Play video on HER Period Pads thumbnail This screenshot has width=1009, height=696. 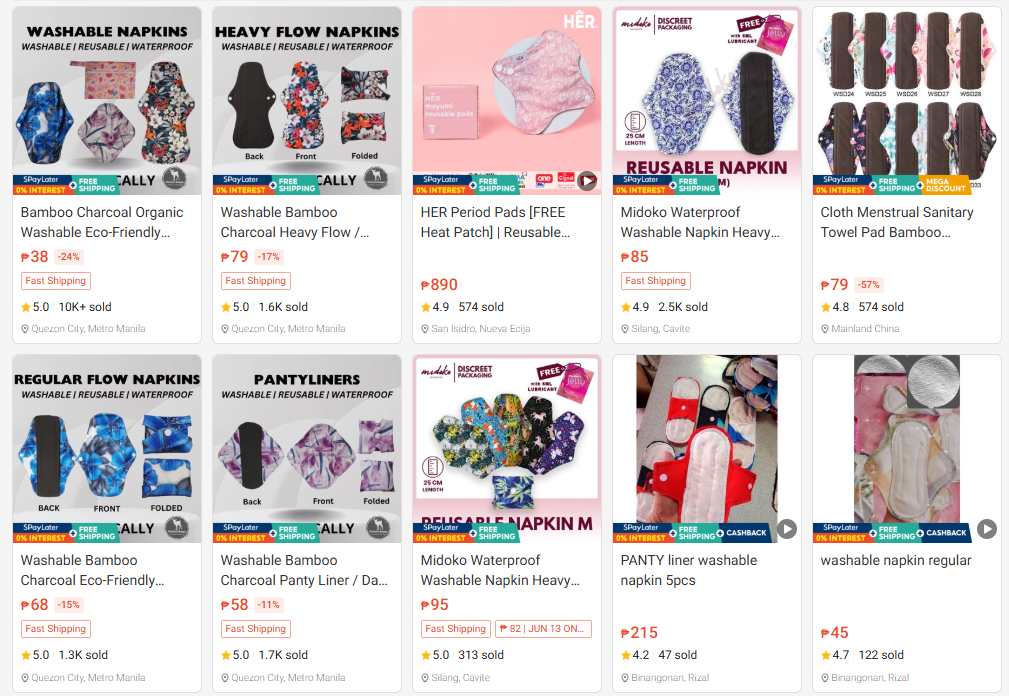pos(586,181)
